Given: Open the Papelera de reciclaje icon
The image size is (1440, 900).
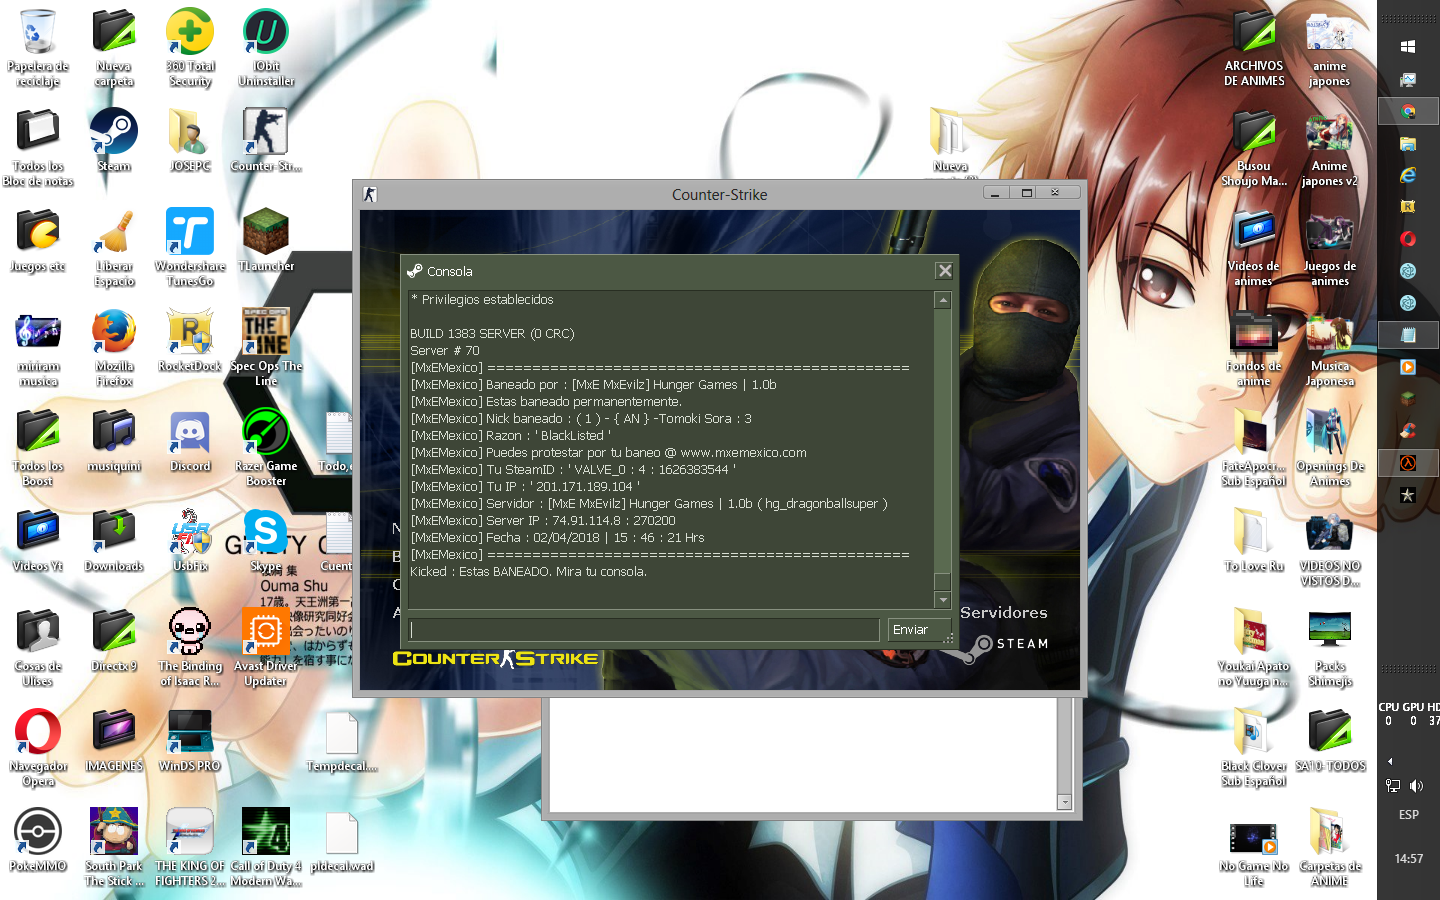Looking at the screenshot, I should 38,47.
